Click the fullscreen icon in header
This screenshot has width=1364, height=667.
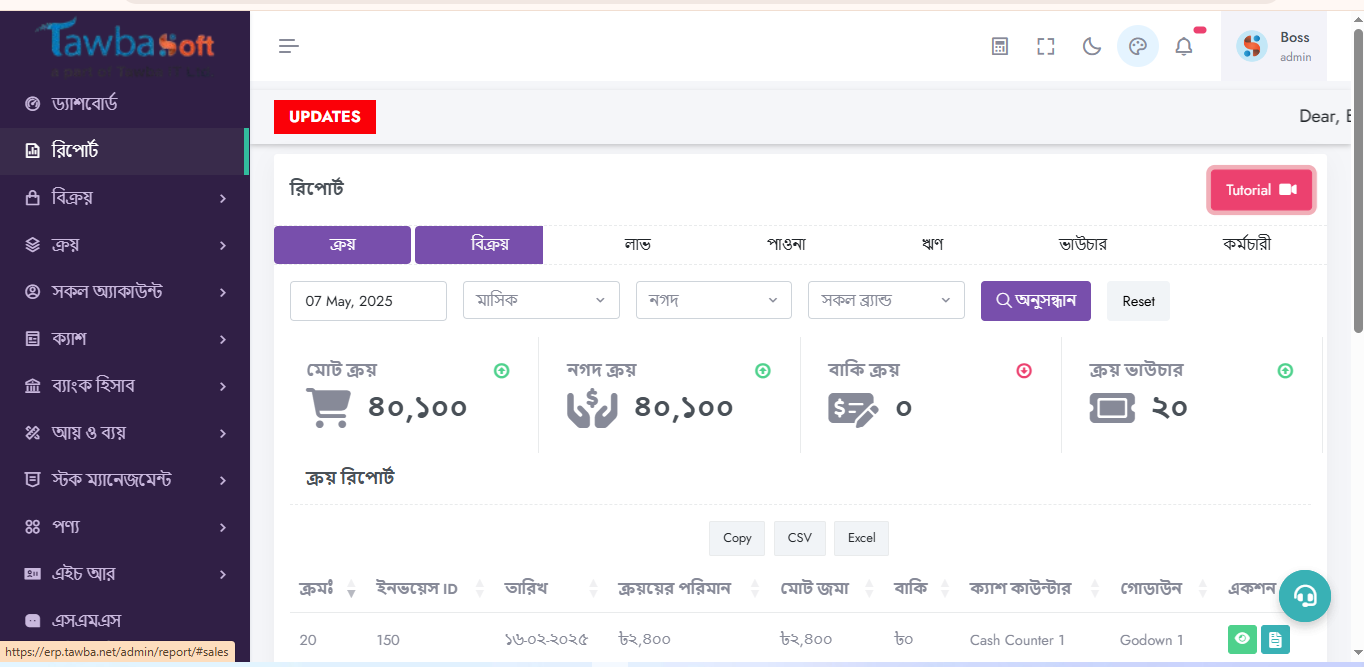(x=1045, y=46)
